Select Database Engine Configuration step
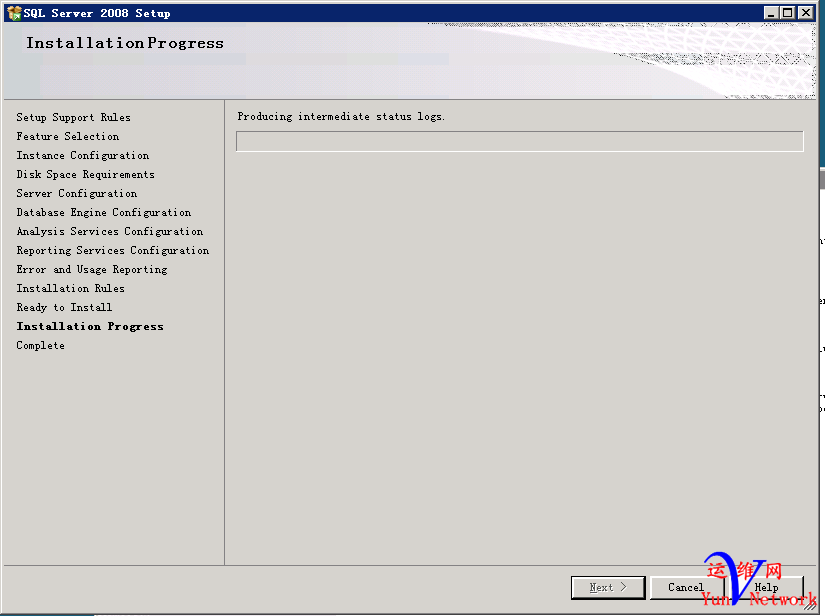The image size is (825, 616). 104,213
